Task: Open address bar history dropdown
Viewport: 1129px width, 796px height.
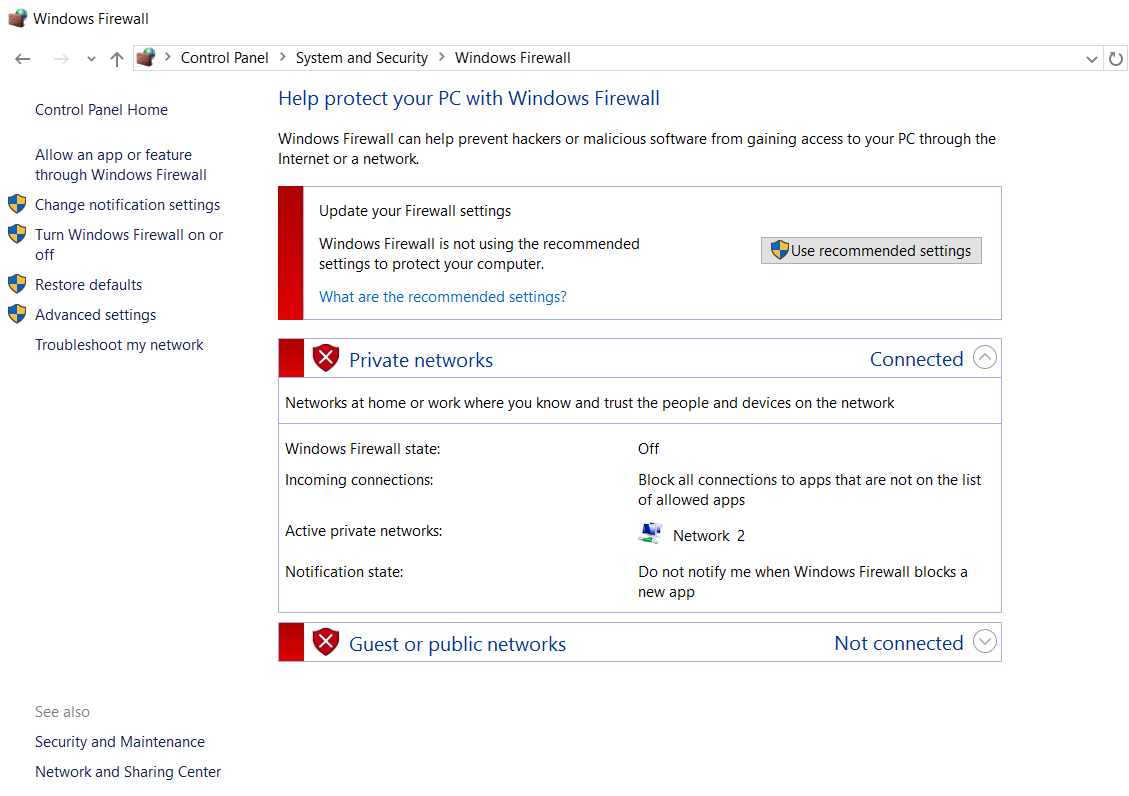Action: click(1092, 59)
